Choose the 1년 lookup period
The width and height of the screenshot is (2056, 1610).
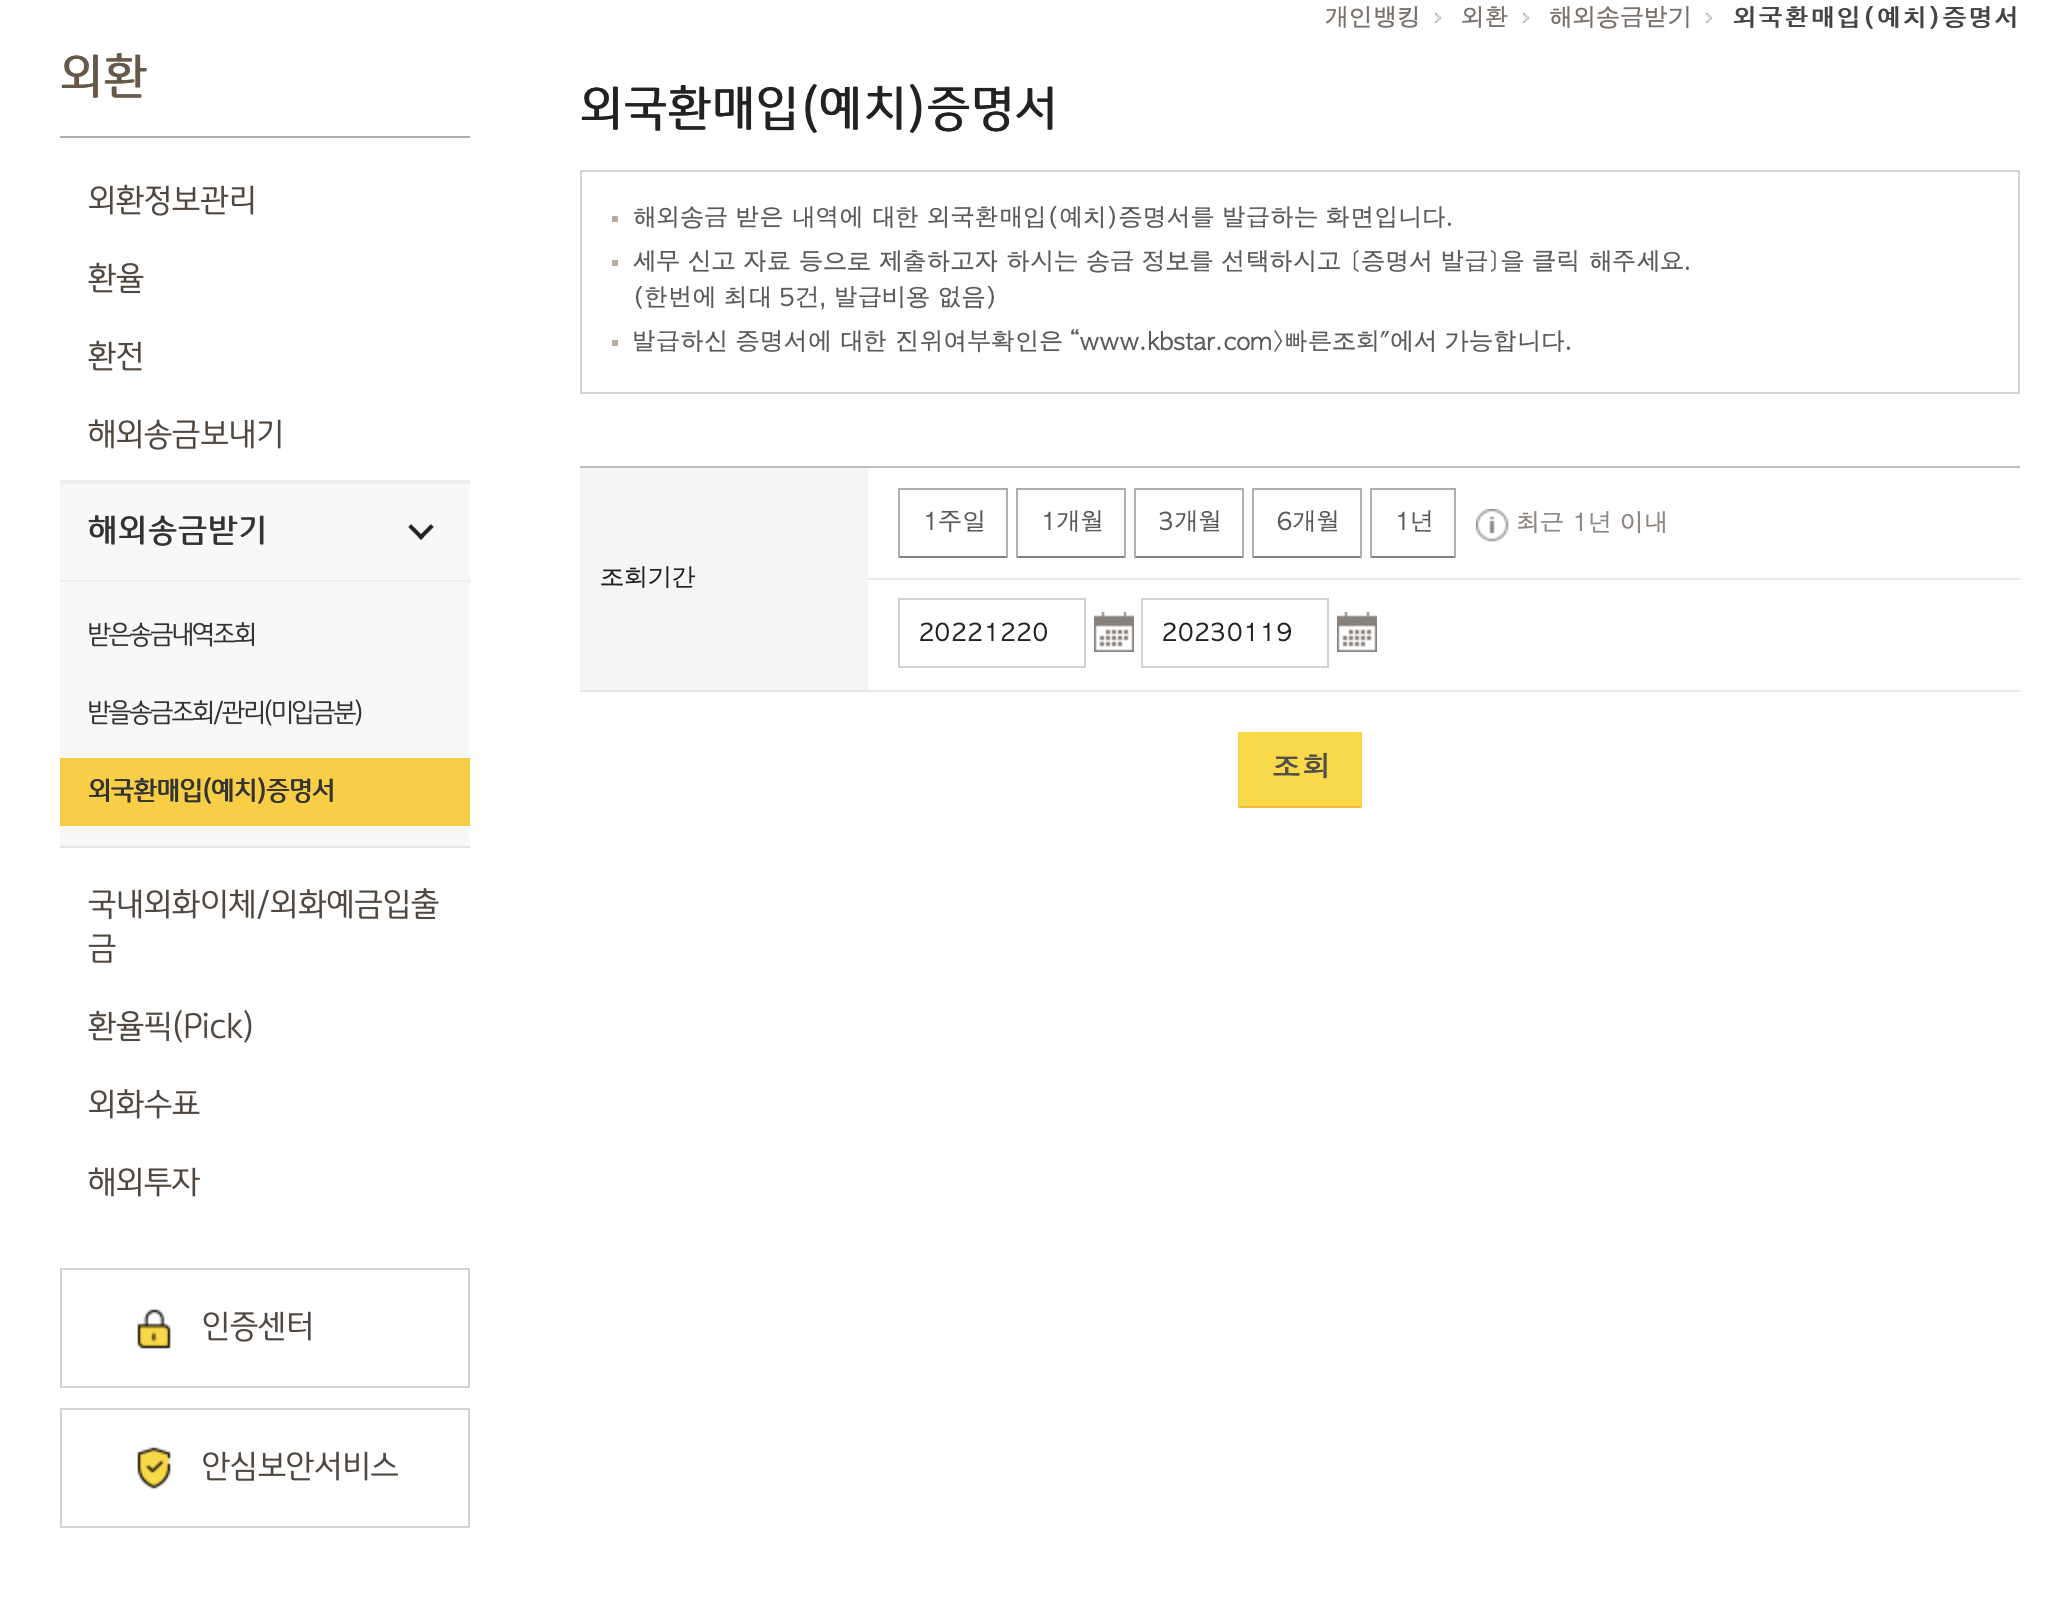click(x=1412, y=522)
